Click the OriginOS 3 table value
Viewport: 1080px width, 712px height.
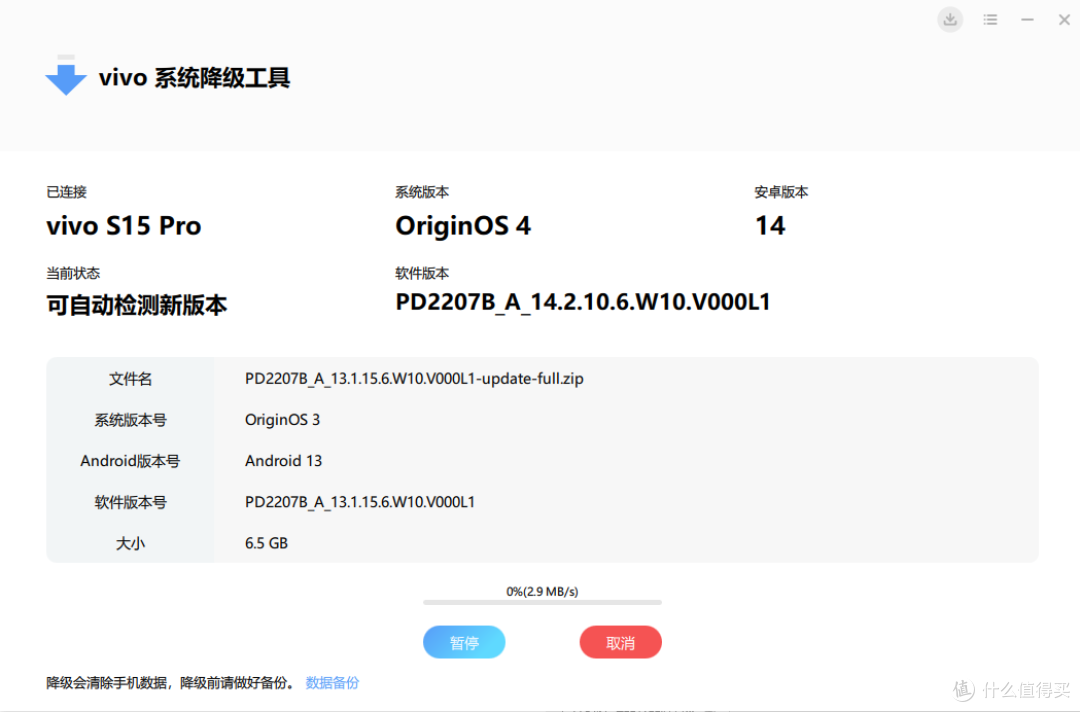(x=282, y=419)
